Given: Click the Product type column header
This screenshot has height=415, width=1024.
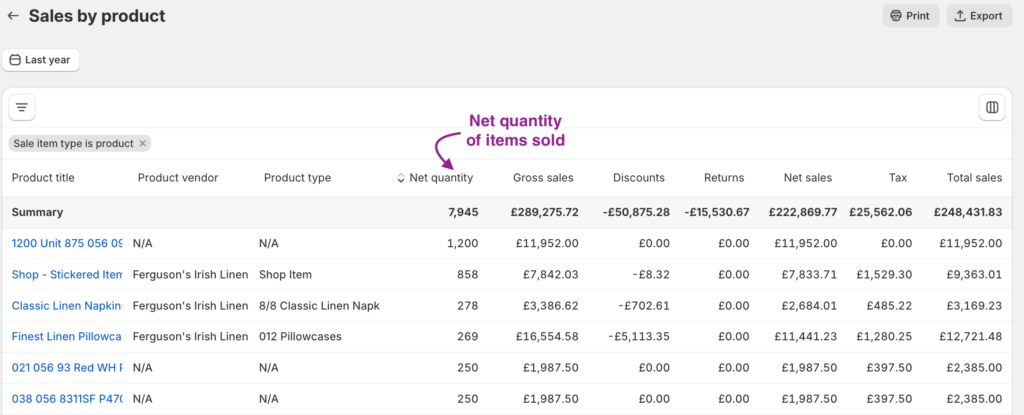Looking at the screenshot, I should point(297,178).
